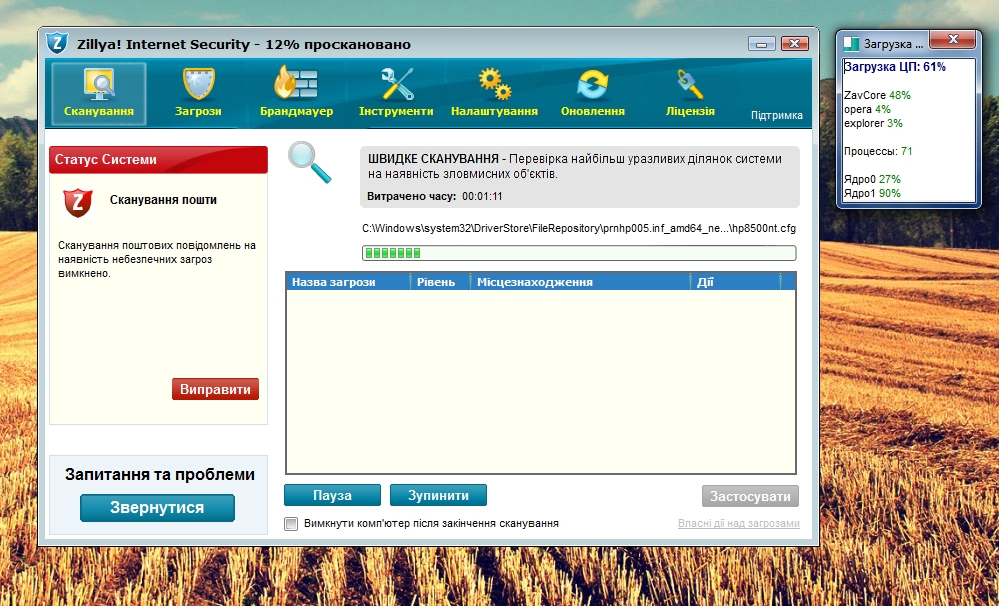Open the Інструменти tools icon

(x=396, y=84)
